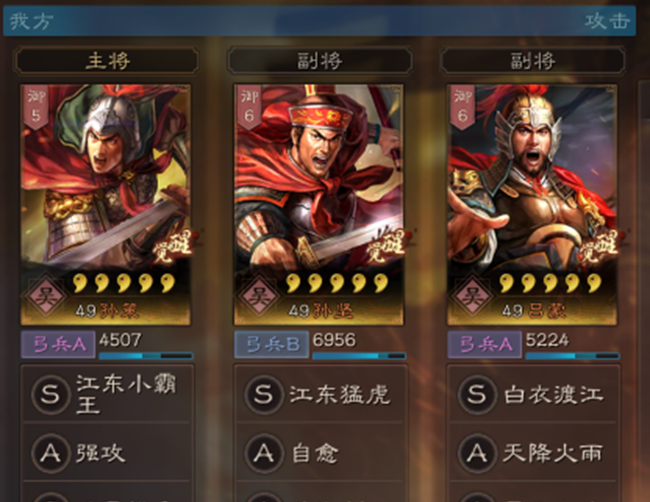The height and width of the screenshot is (502, 650).
Task: Click the 吴 faction emblem on 孙策's card
Action: click(46, 296)
